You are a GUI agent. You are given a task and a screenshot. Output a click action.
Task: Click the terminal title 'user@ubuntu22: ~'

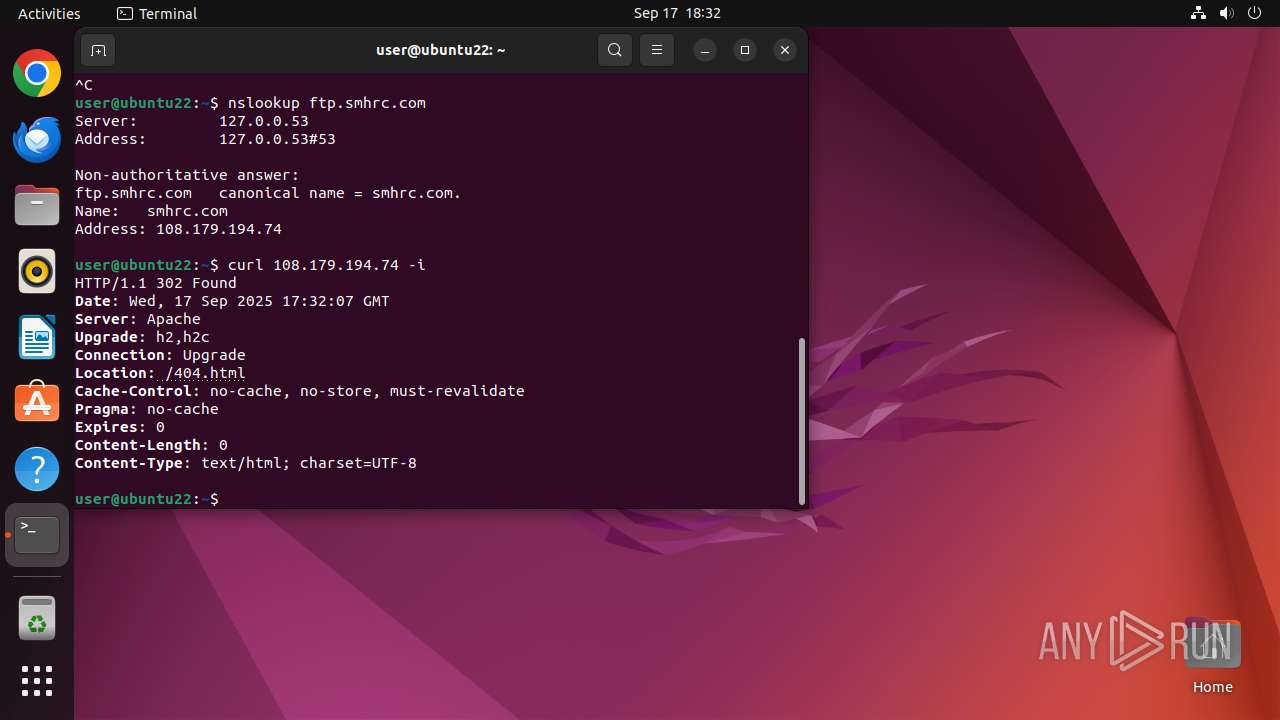coord(441,50)
